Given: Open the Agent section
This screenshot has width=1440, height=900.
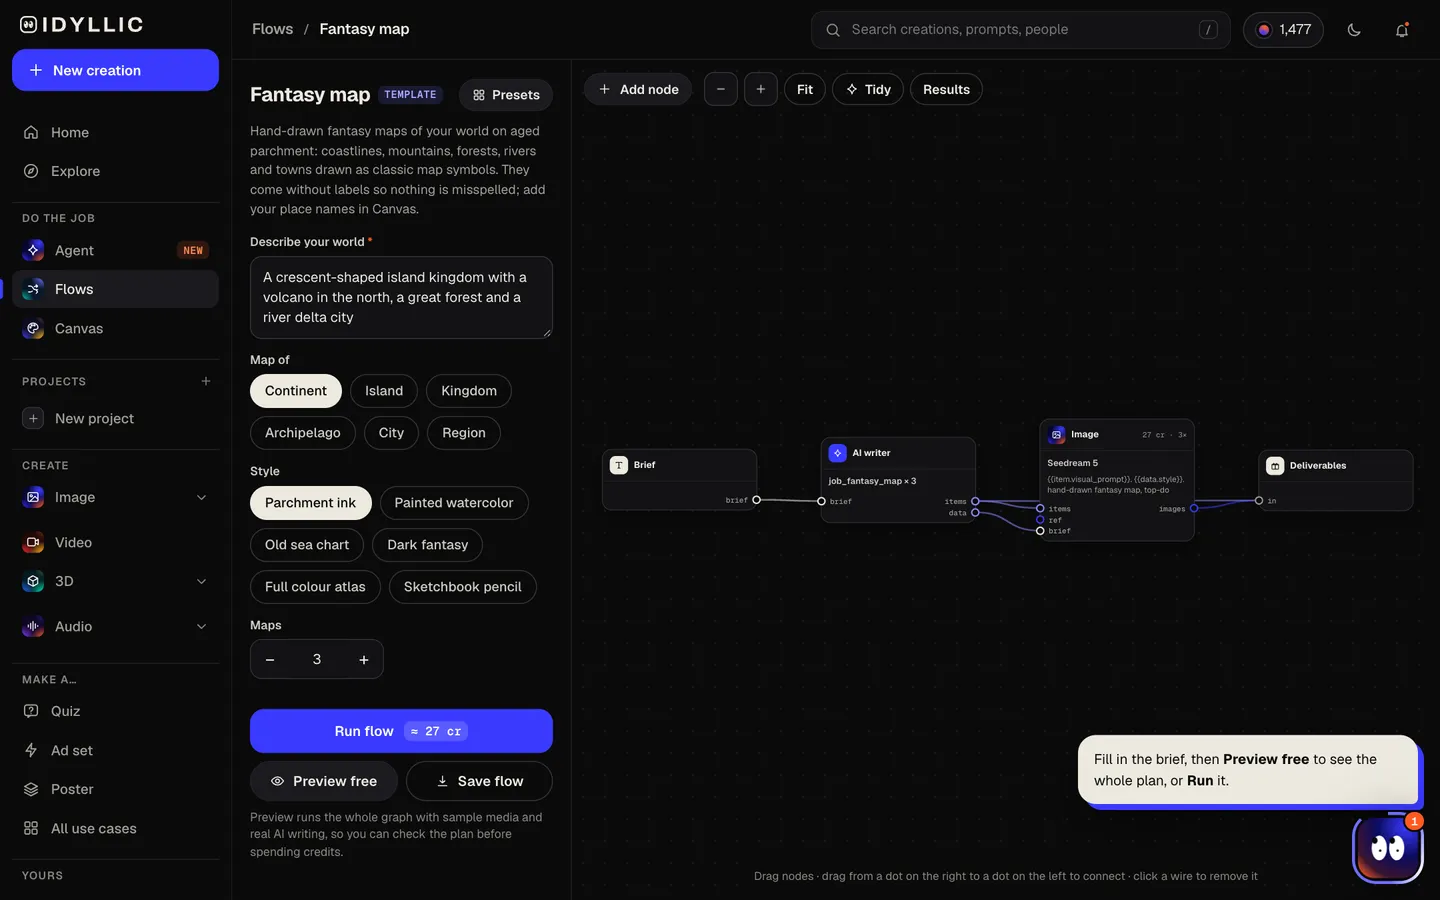Looking at the screenshot, I should pos(115,250).
